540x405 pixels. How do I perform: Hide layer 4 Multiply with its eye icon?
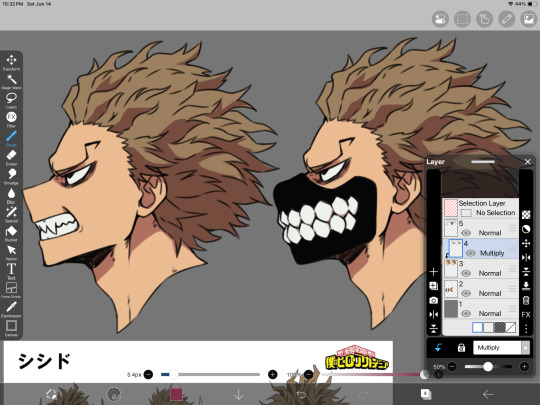pos(470,253)
